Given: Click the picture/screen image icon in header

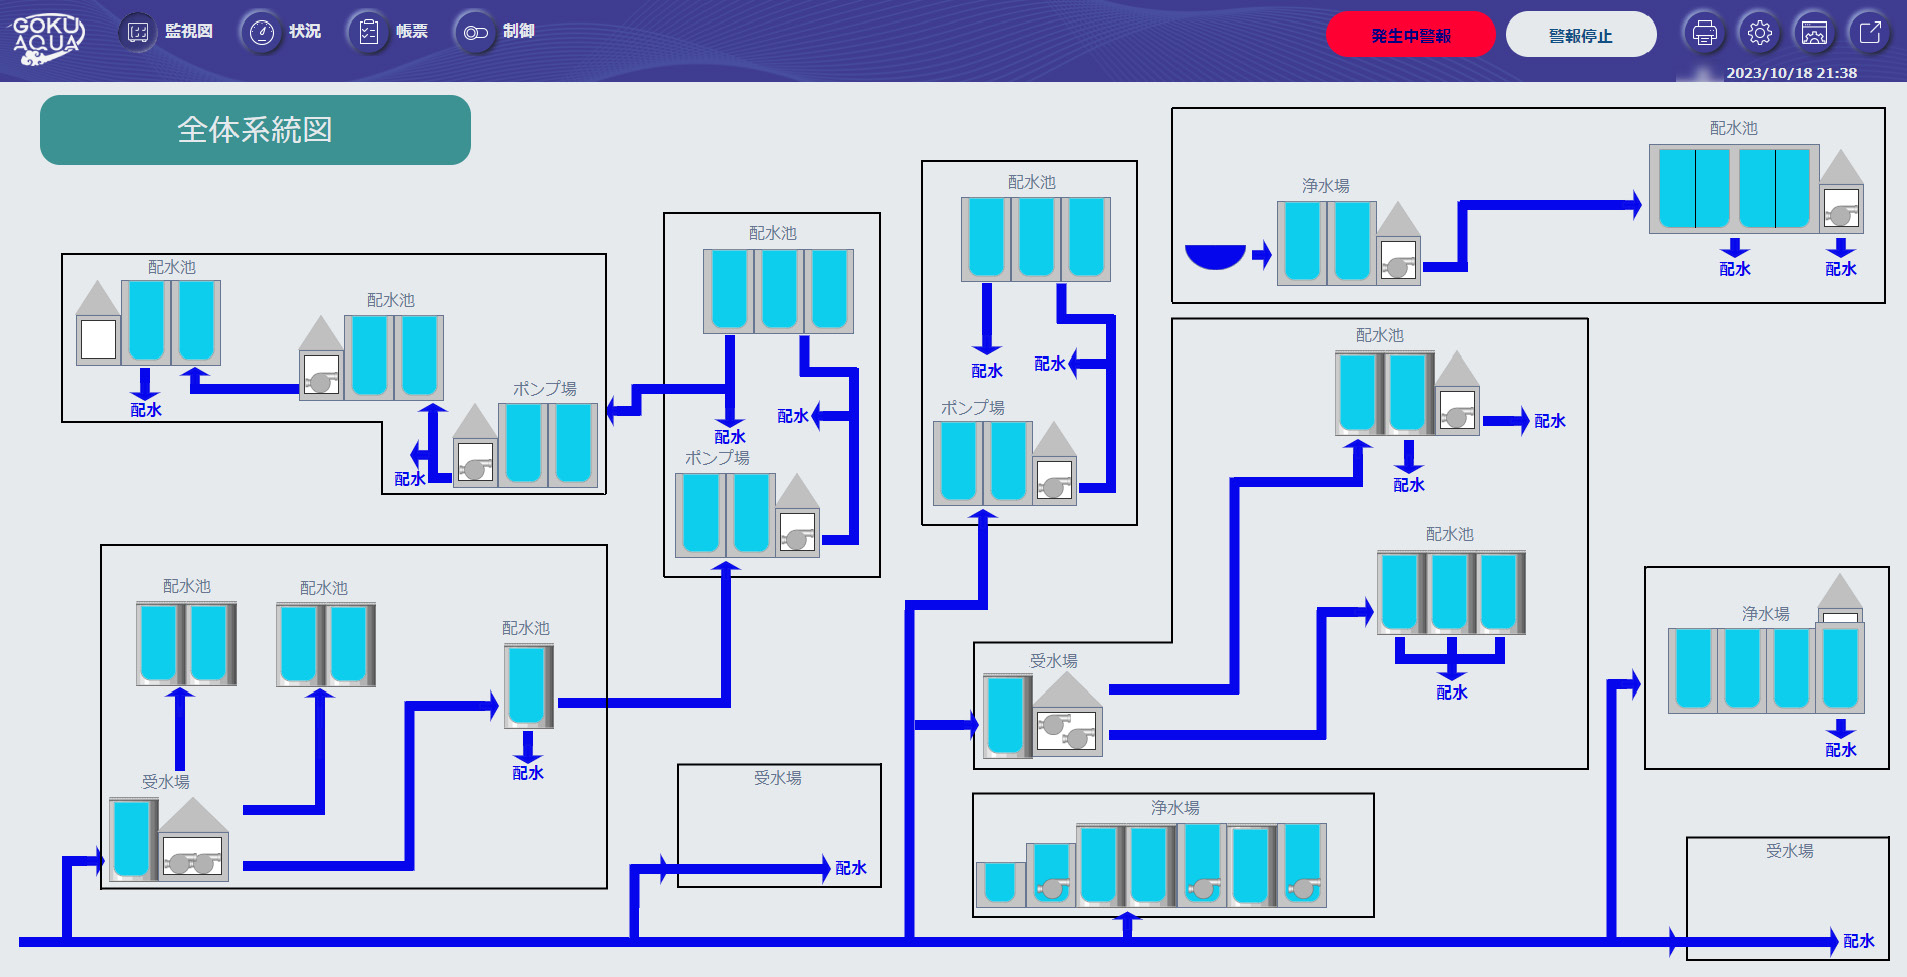Looking at the screenshot, I should (x=1814, y=33).
